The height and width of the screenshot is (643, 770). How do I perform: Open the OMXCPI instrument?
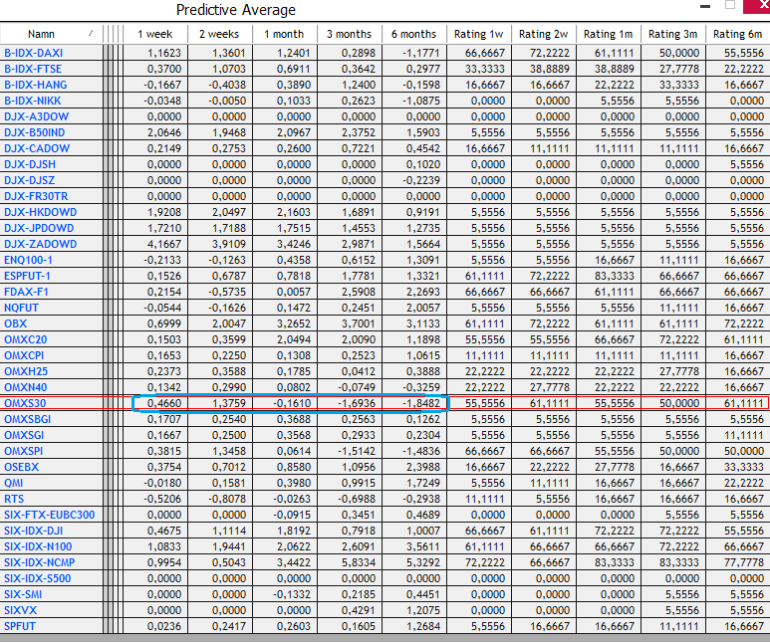tap(24, 355)
